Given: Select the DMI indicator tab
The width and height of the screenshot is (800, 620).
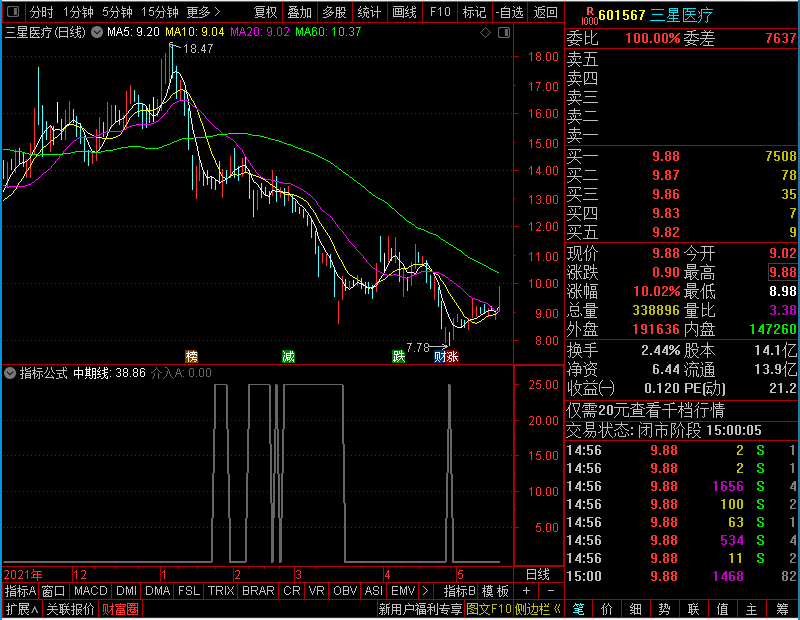Looking at the screenshot, I should tap(127, 591).
